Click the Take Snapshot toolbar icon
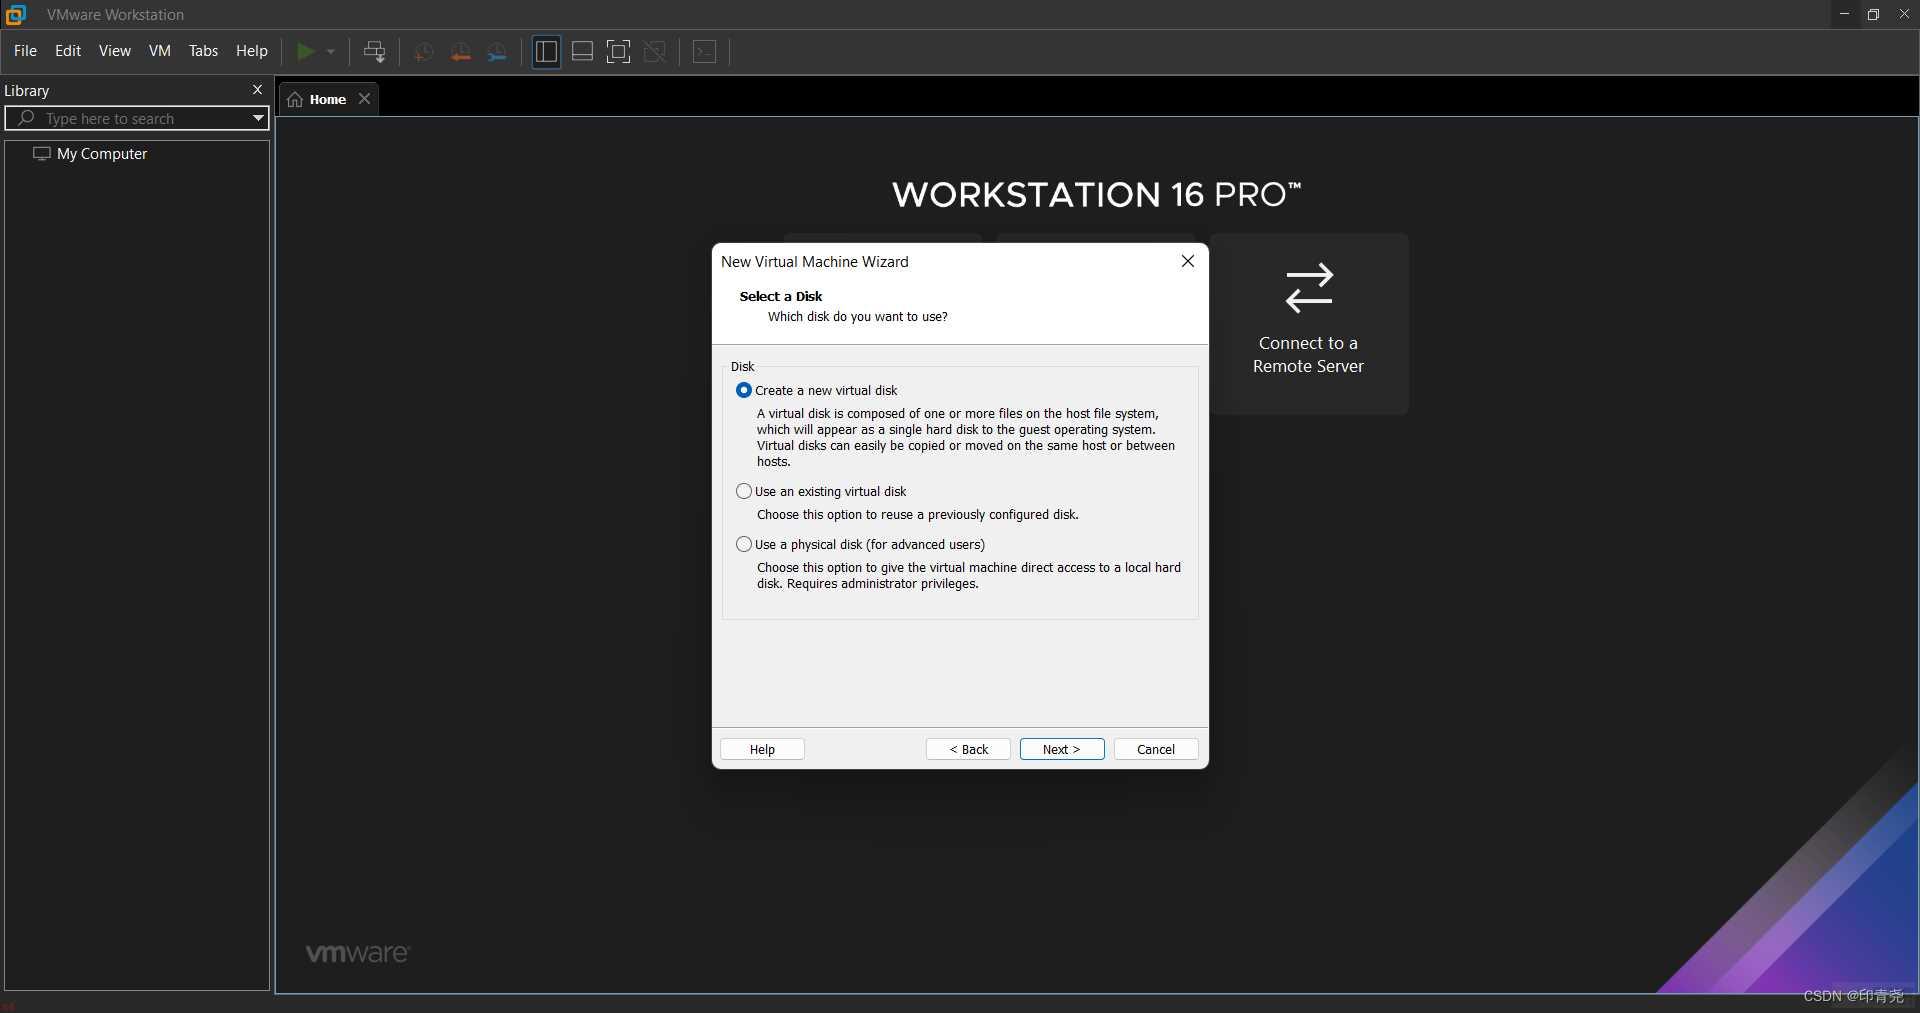 tap(424, 52)
